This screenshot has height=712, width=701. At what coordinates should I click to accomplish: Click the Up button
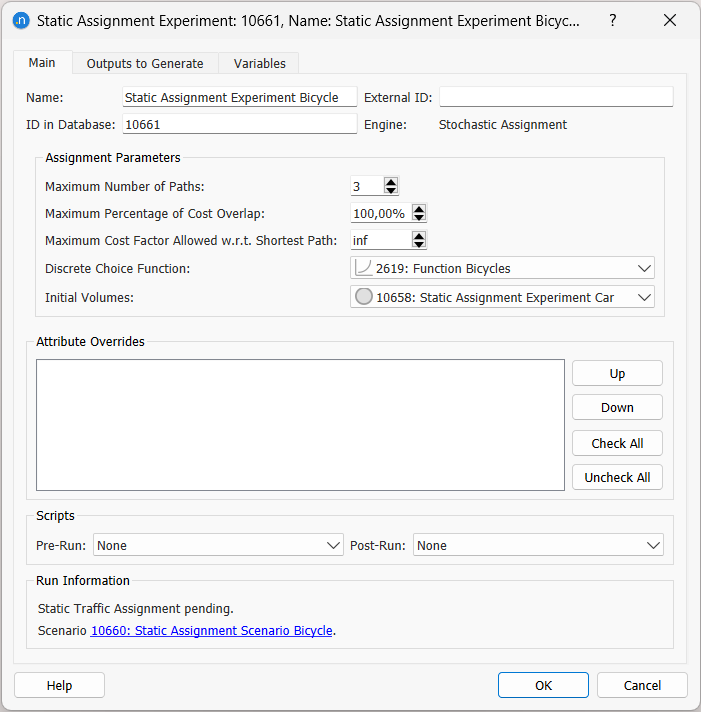[x=617, y=373]
